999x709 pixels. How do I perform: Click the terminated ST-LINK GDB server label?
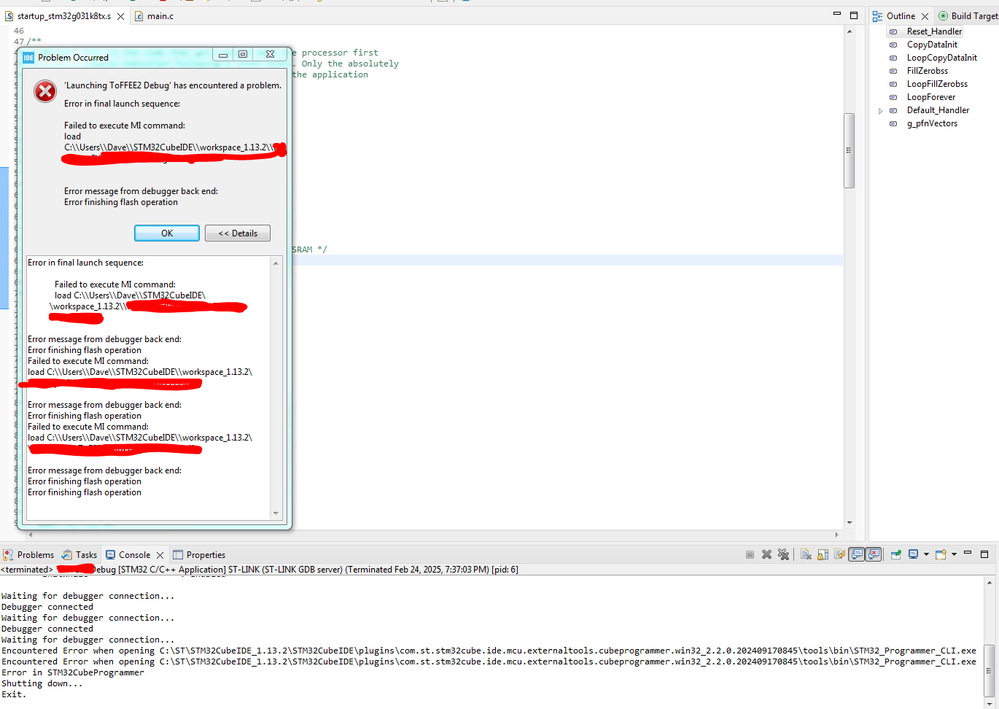pyautogui.click(x=259, y=569)
